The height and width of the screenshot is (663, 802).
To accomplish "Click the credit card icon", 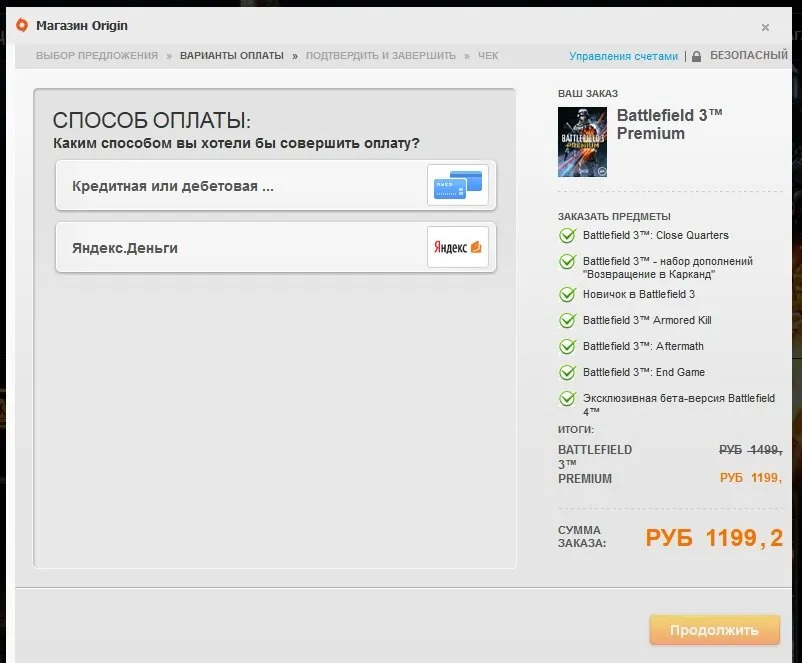I will [458, 185].
